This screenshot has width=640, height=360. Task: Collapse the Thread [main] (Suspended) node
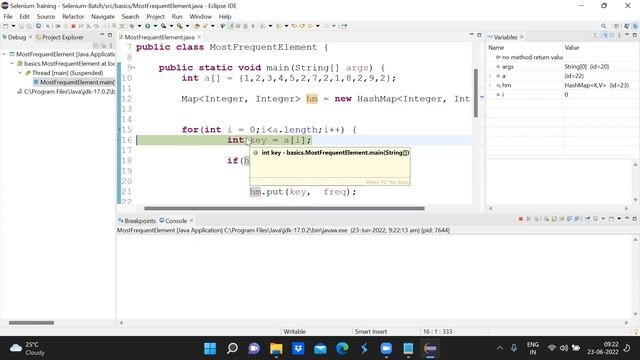click(x=20, y=73)
